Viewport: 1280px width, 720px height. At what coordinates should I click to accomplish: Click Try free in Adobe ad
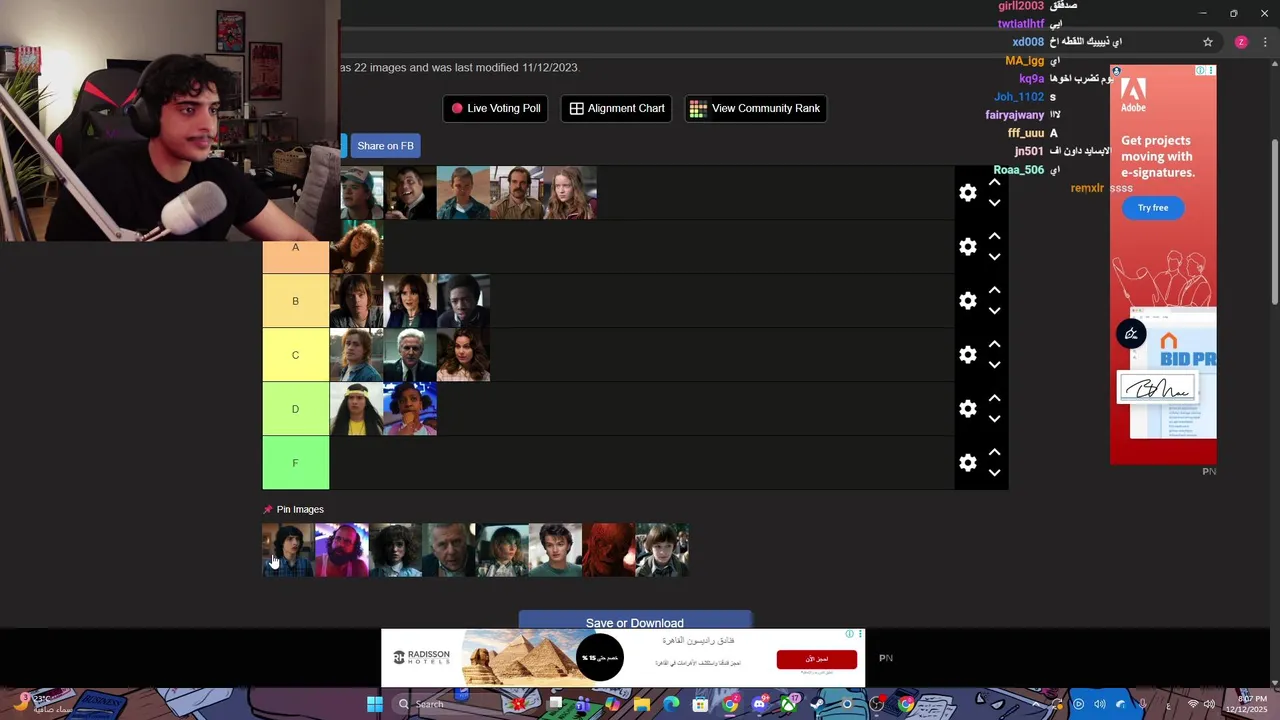[1152, 208]
